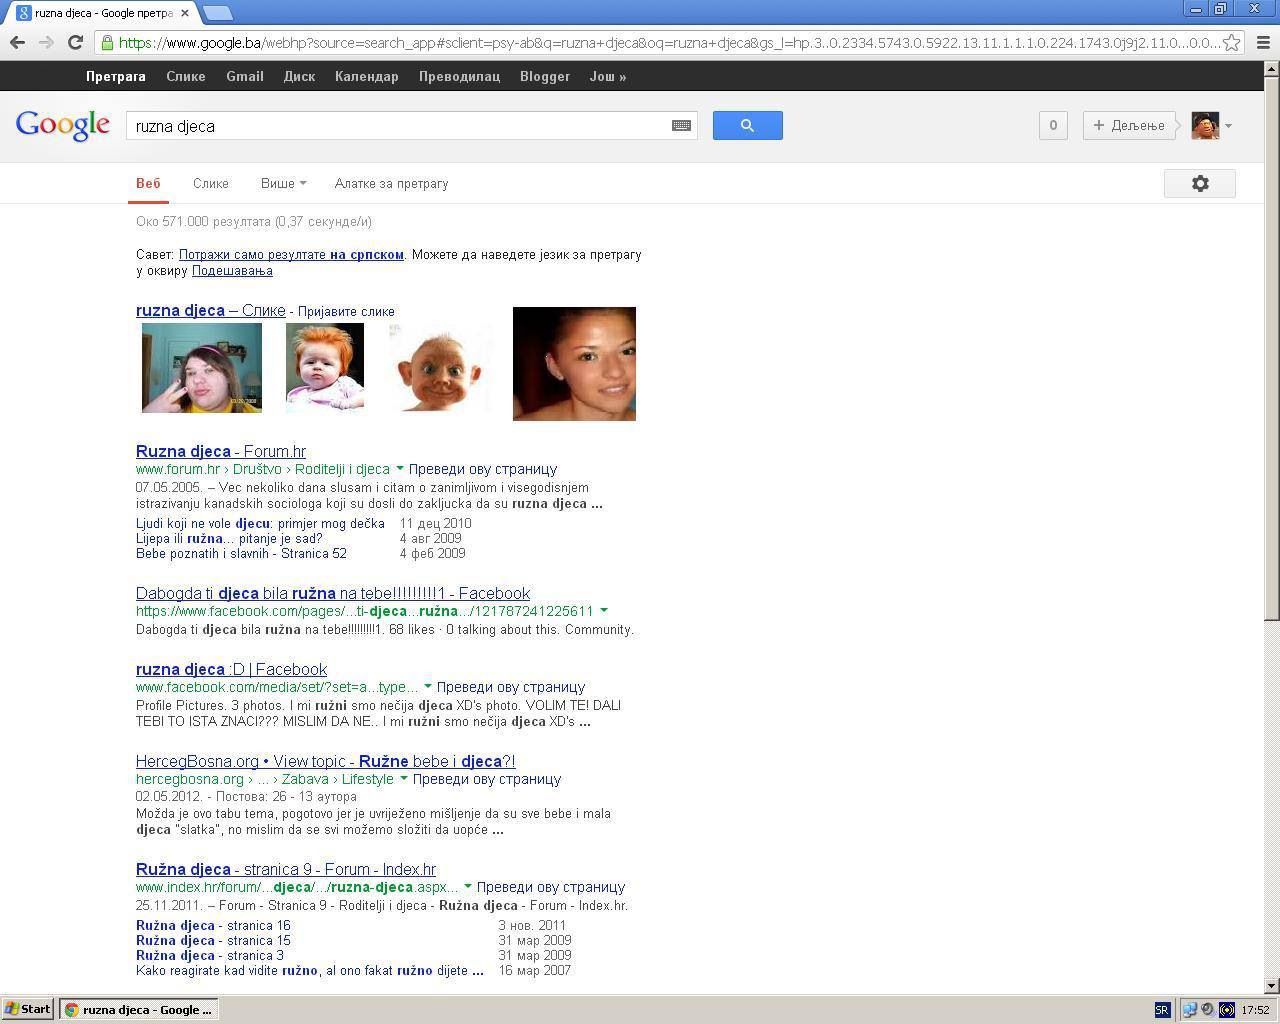The width and height of the screenshot is (1280, 1024).
Task: Open Слике in the top black bar
Action: [186, 76]
